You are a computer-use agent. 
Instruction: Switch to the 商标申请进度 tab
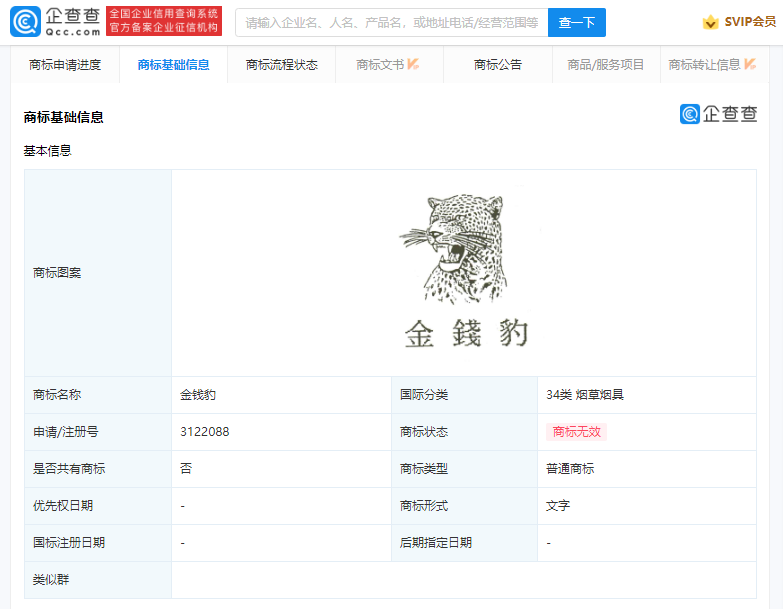pyautogui.click(x=65, y=65)
